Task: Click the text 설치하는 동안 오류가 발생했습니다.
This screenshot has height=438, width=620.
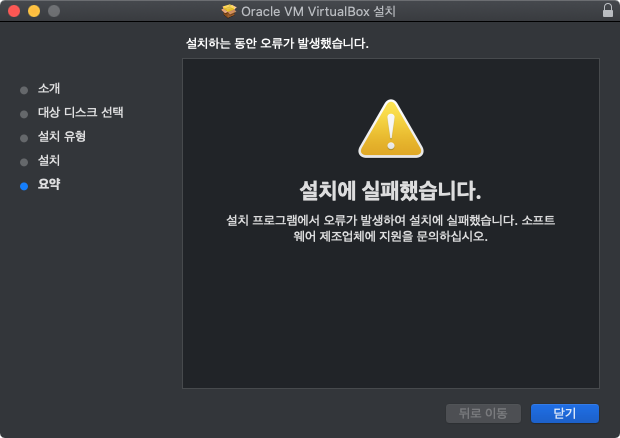Action: 277,43
